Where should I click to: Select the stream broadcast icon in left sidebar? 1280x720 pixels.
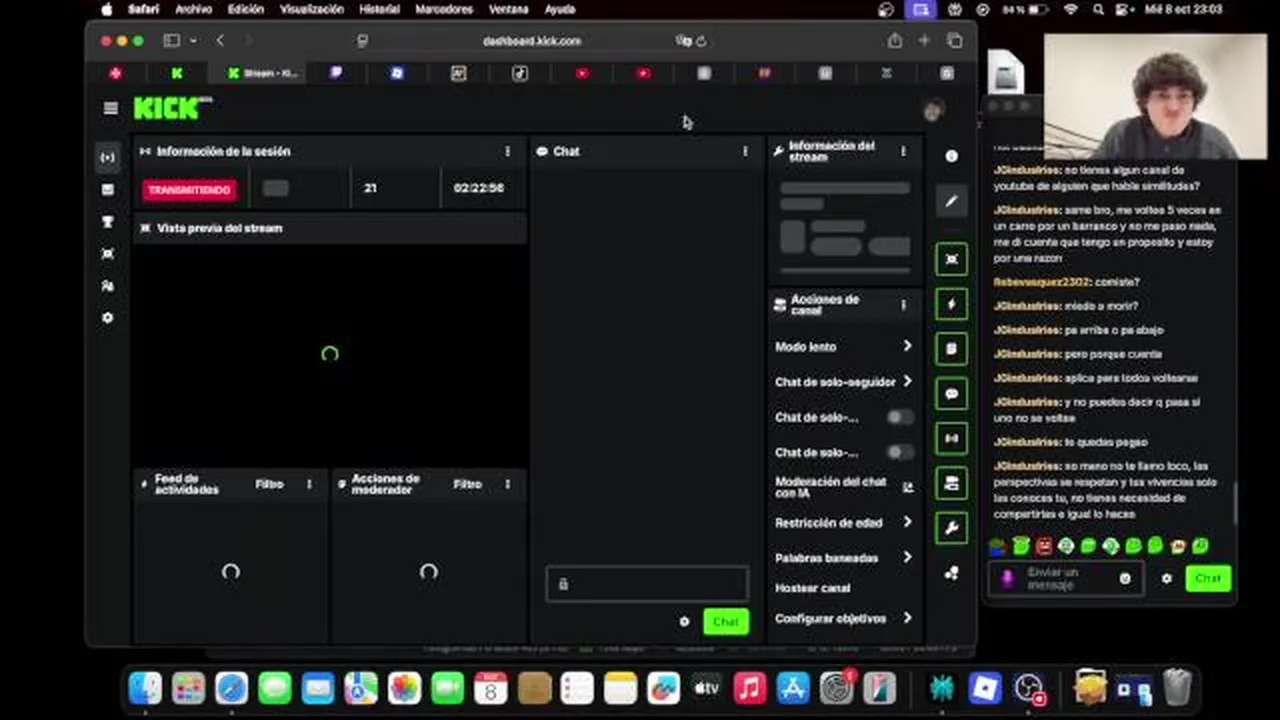pos(108,157)
